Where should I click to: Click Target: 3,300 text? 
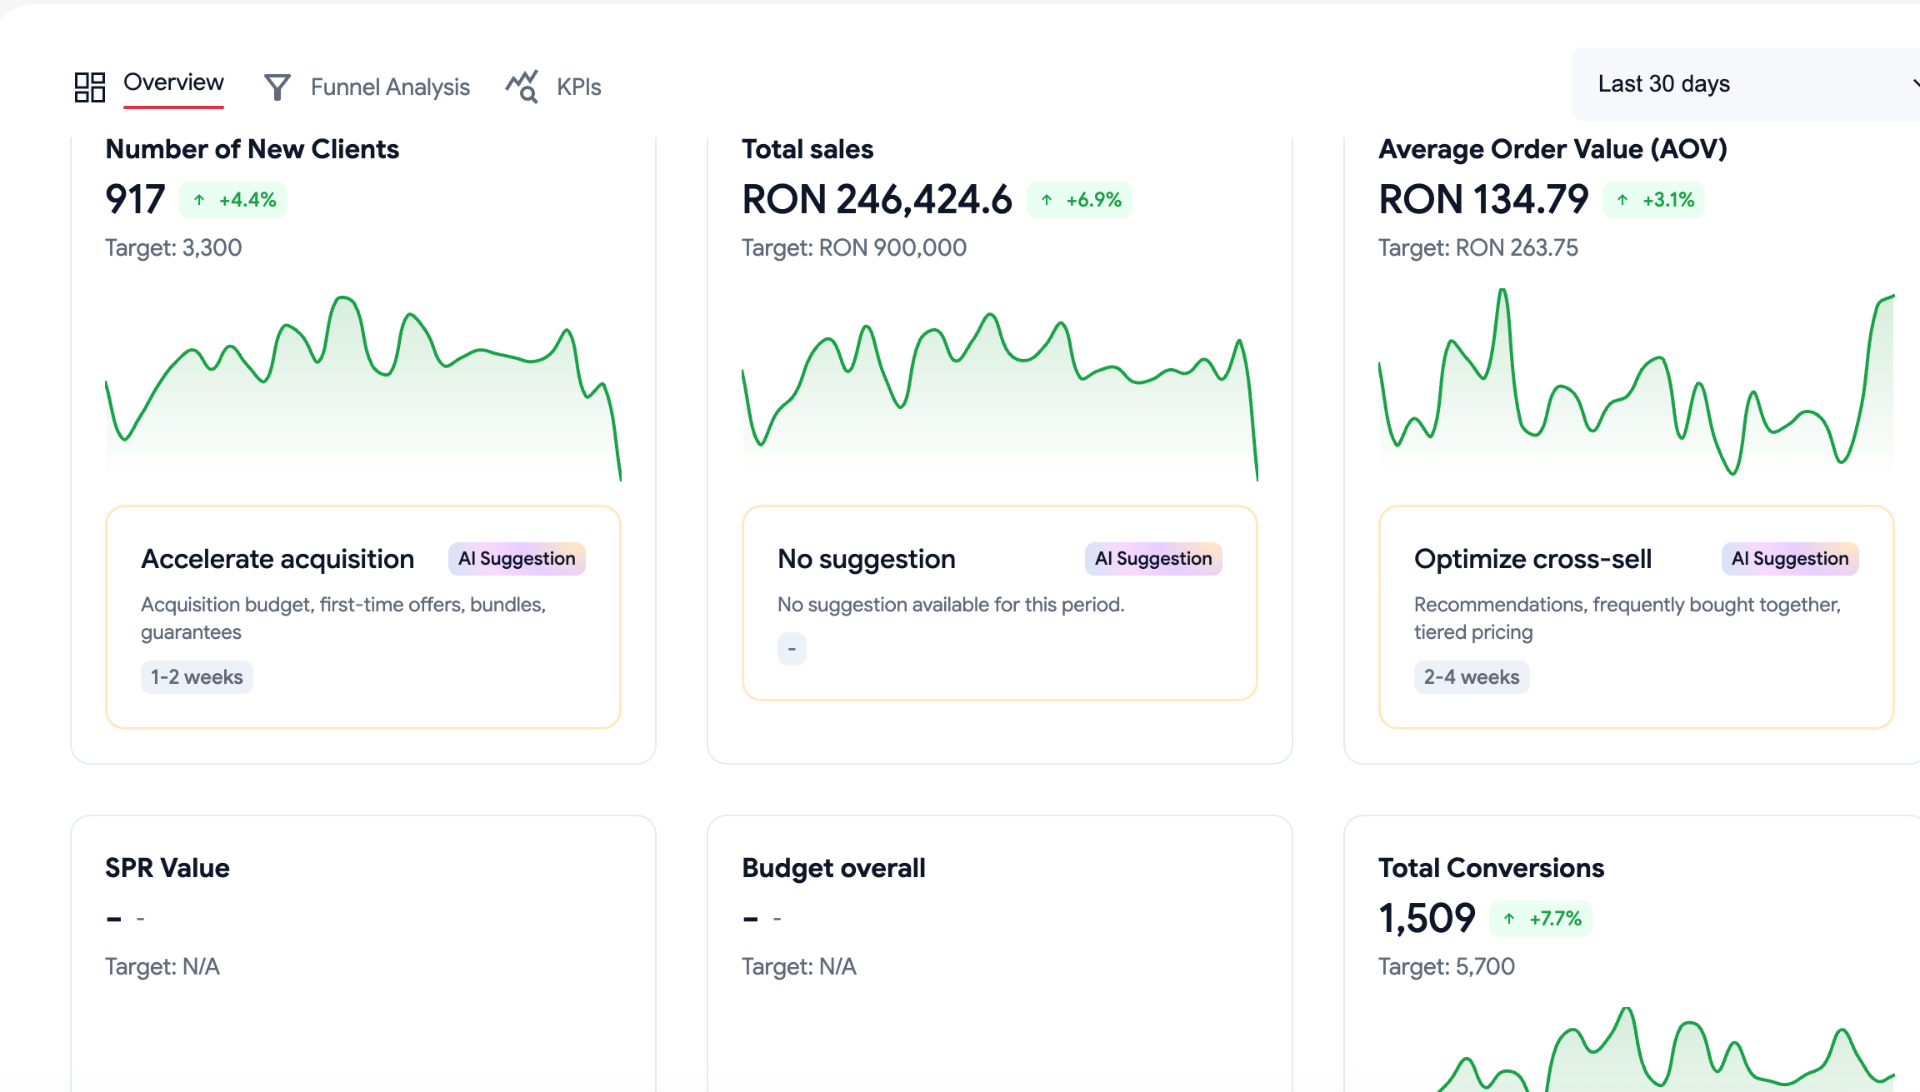click(173, 248)
